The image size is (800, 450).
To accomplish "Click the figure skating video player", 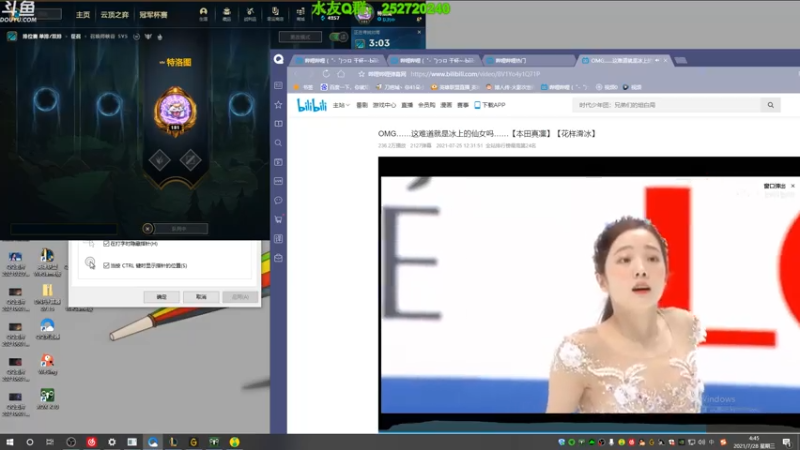I will click(x=590, y=294).
